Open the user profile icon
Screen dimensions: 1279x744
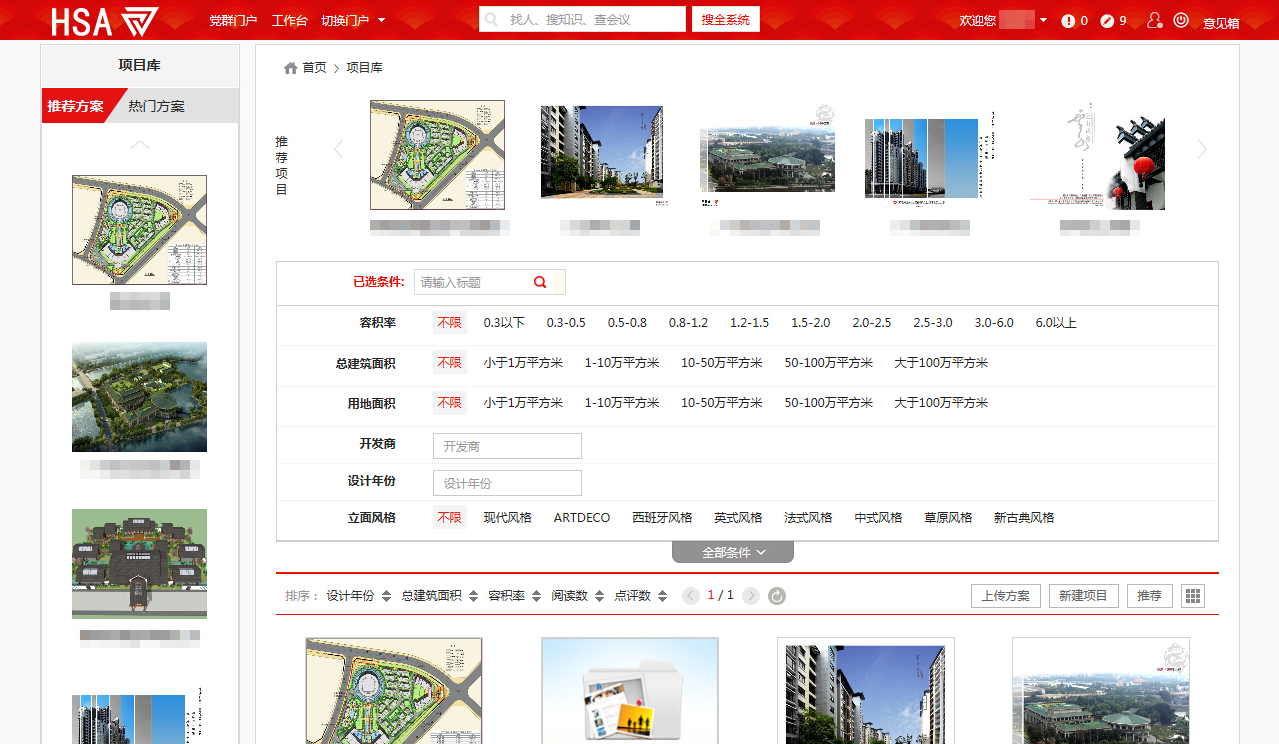click(1154, 20)
